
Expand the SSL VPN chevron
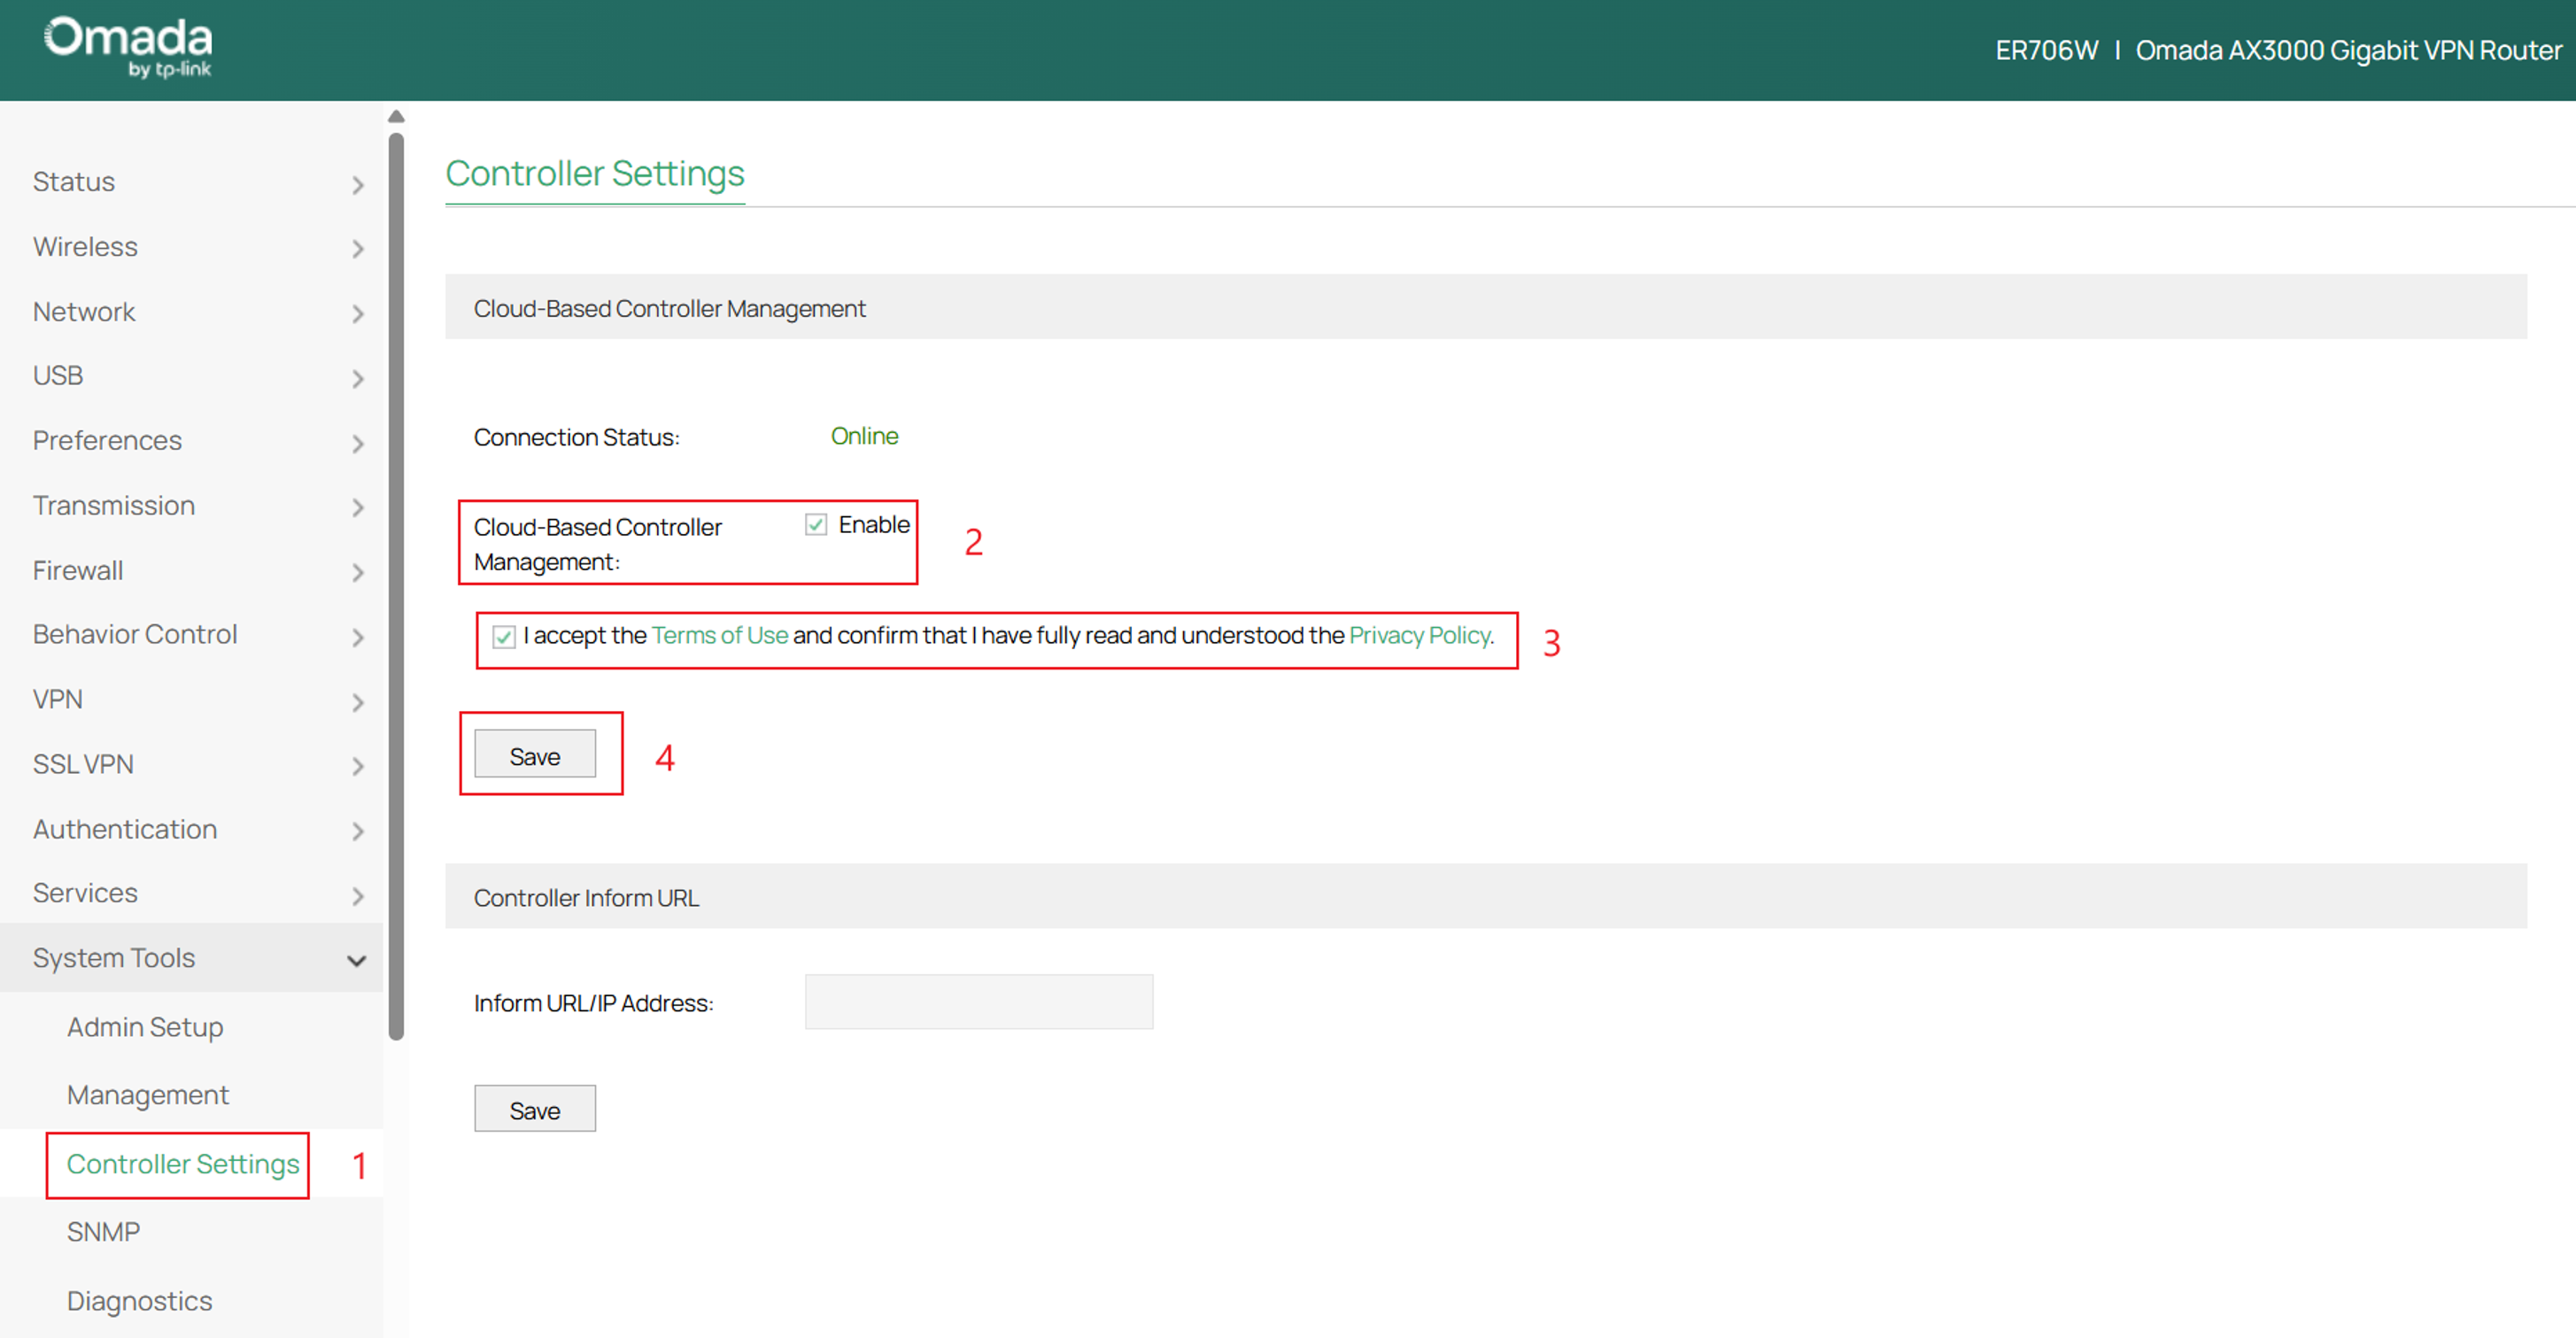click(x=358, y=767)
